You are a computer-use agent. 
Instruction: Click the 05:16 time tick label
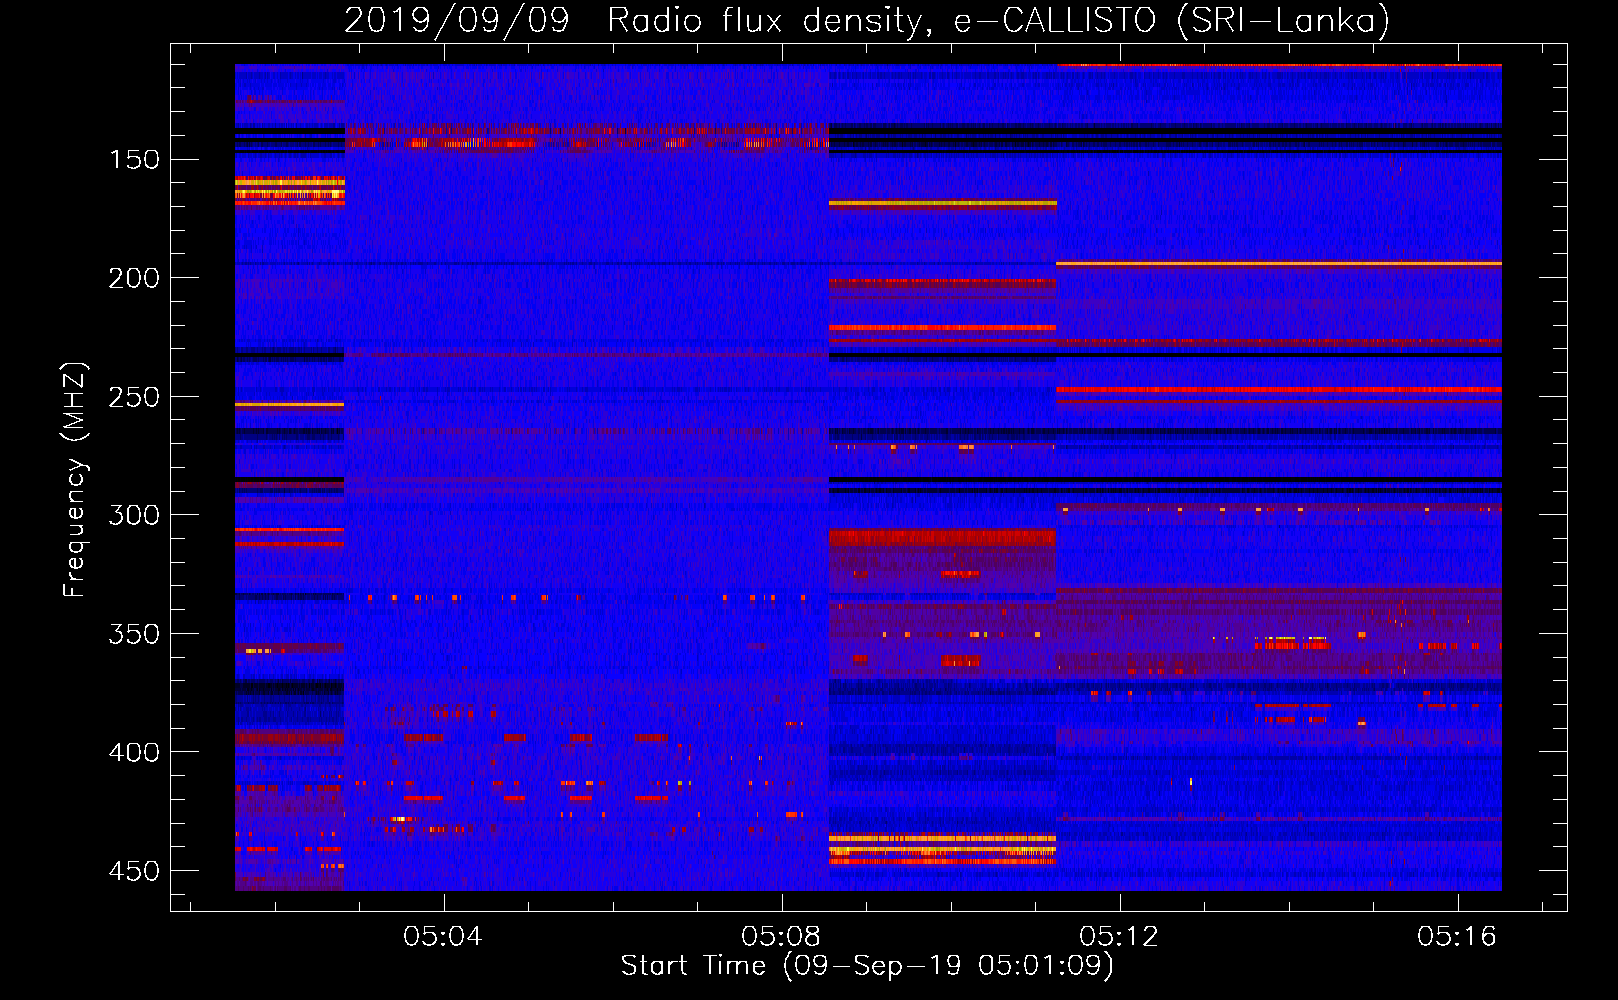[x=1457, y=936]
